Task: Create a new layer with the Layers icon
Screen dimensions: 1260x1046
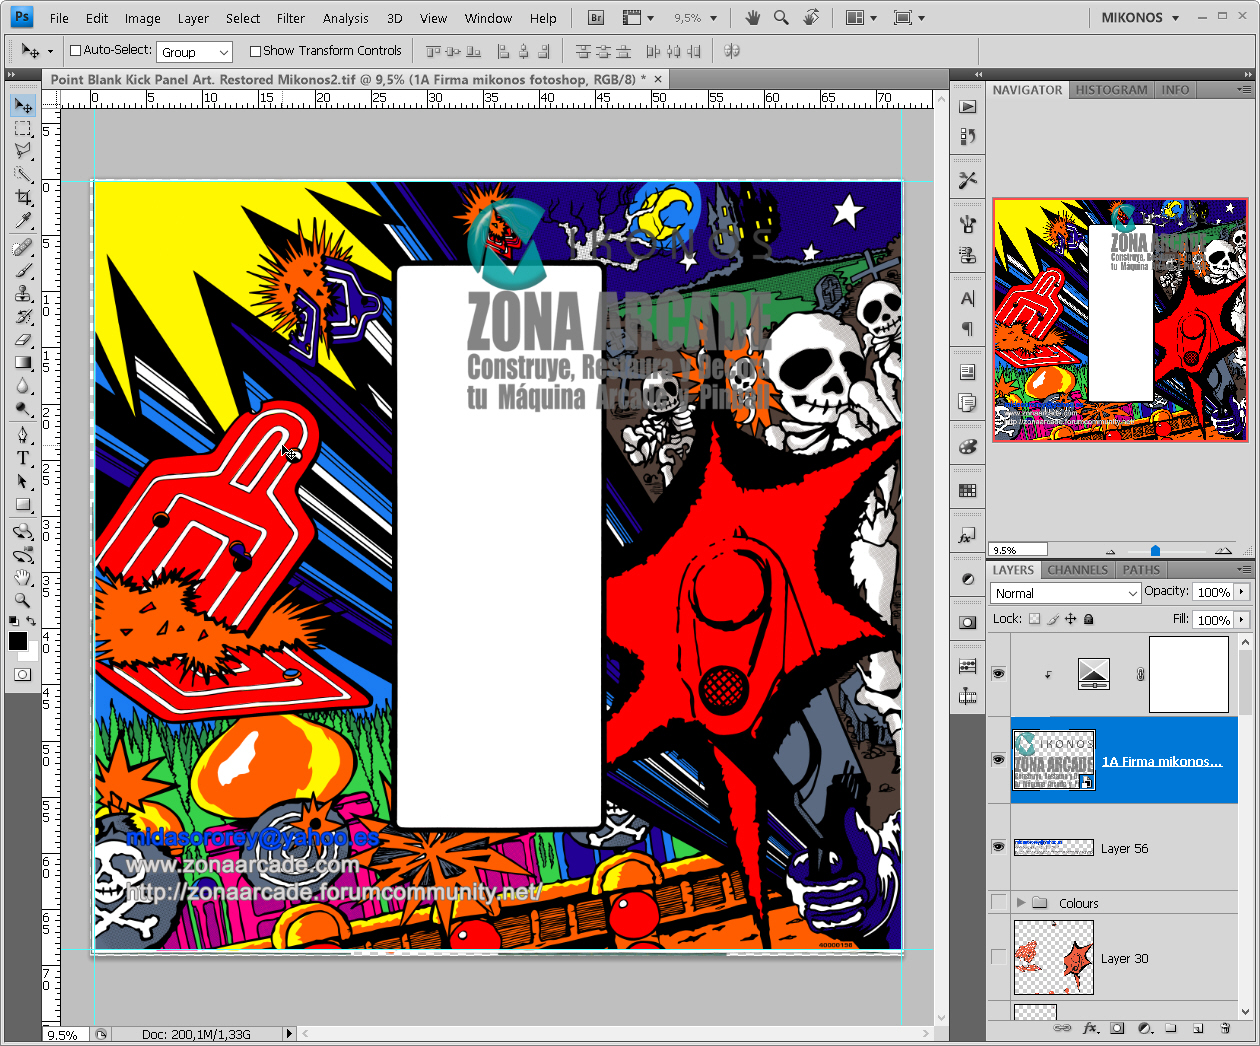Action: point(1198,1028)
